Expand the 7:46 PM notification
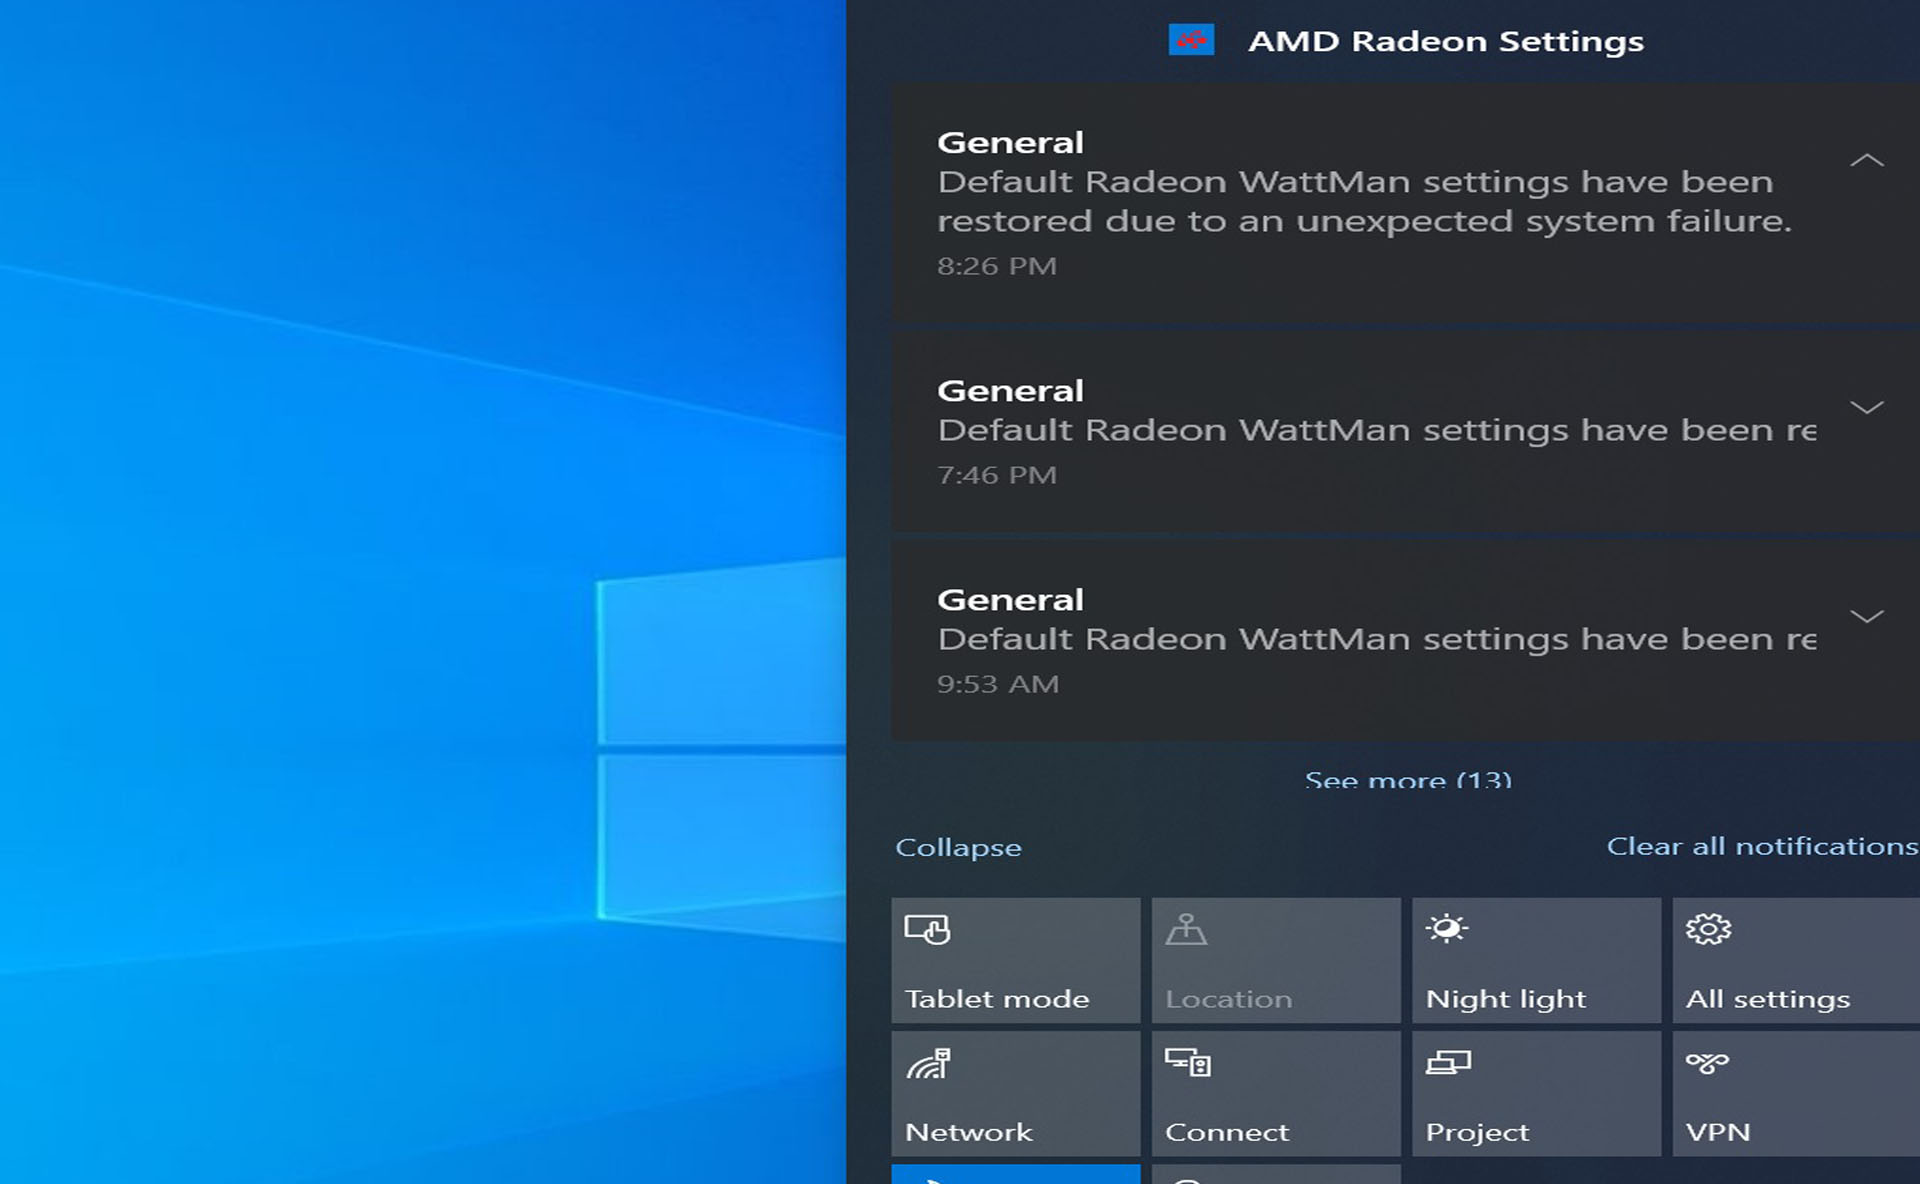 1866,407
